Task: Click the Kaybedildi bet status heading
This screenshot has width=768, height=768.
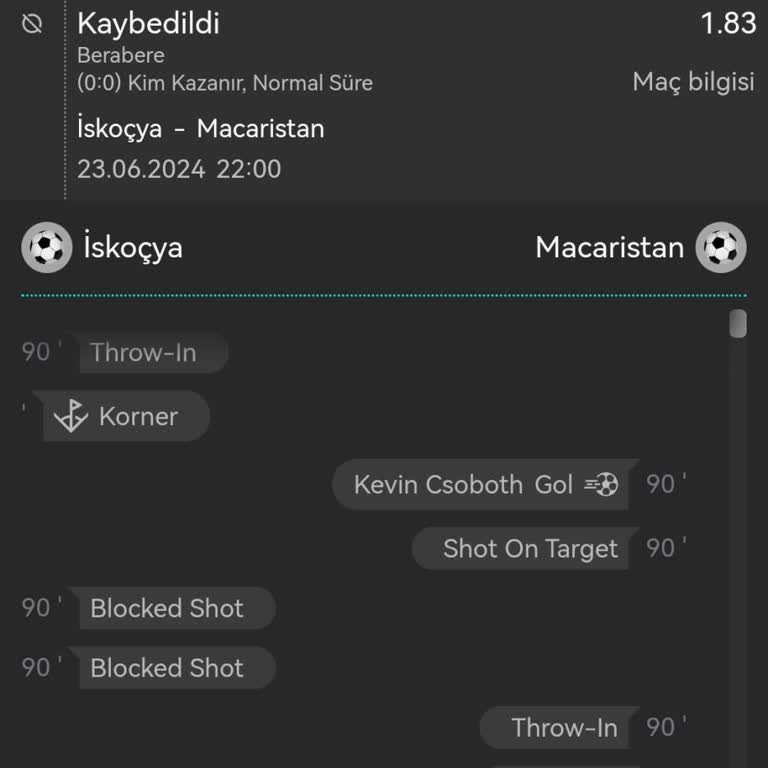Action: (x=148, y=23)
